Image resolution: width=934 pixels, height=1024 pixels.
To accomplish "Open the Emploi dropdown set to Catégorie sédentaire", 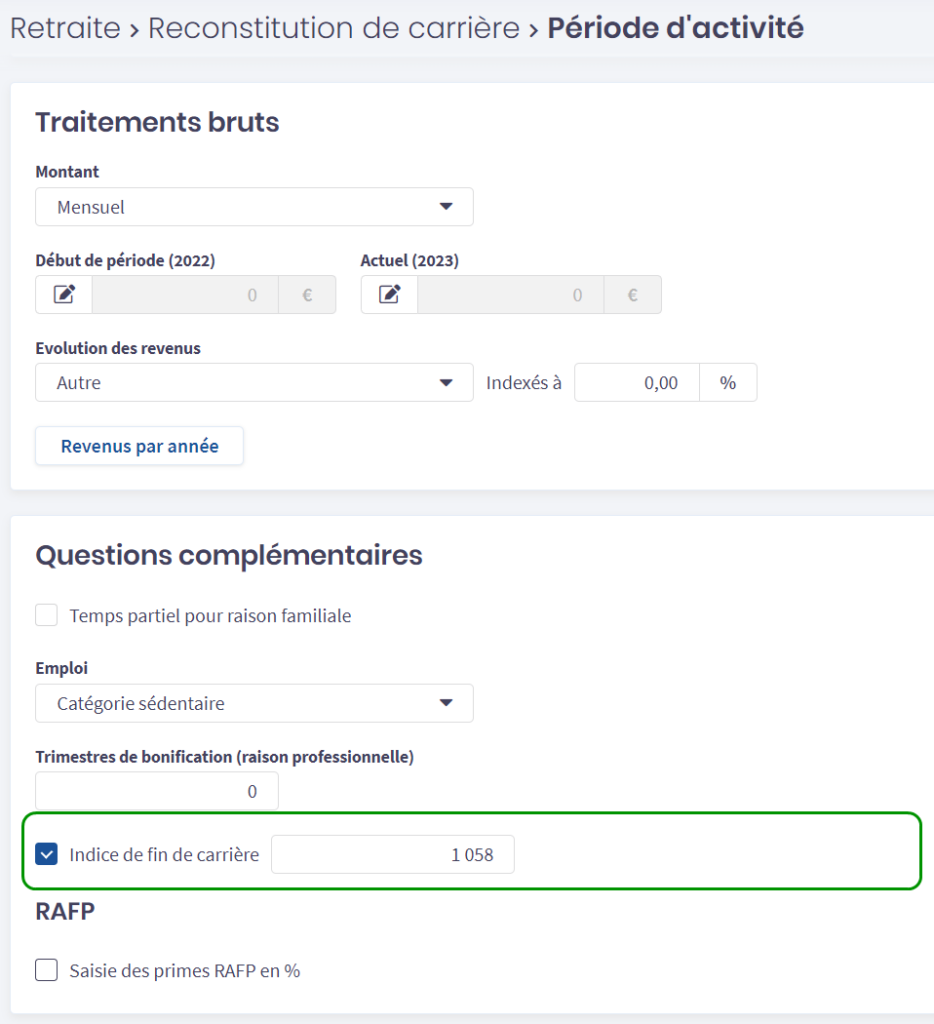I will point(254,703).
